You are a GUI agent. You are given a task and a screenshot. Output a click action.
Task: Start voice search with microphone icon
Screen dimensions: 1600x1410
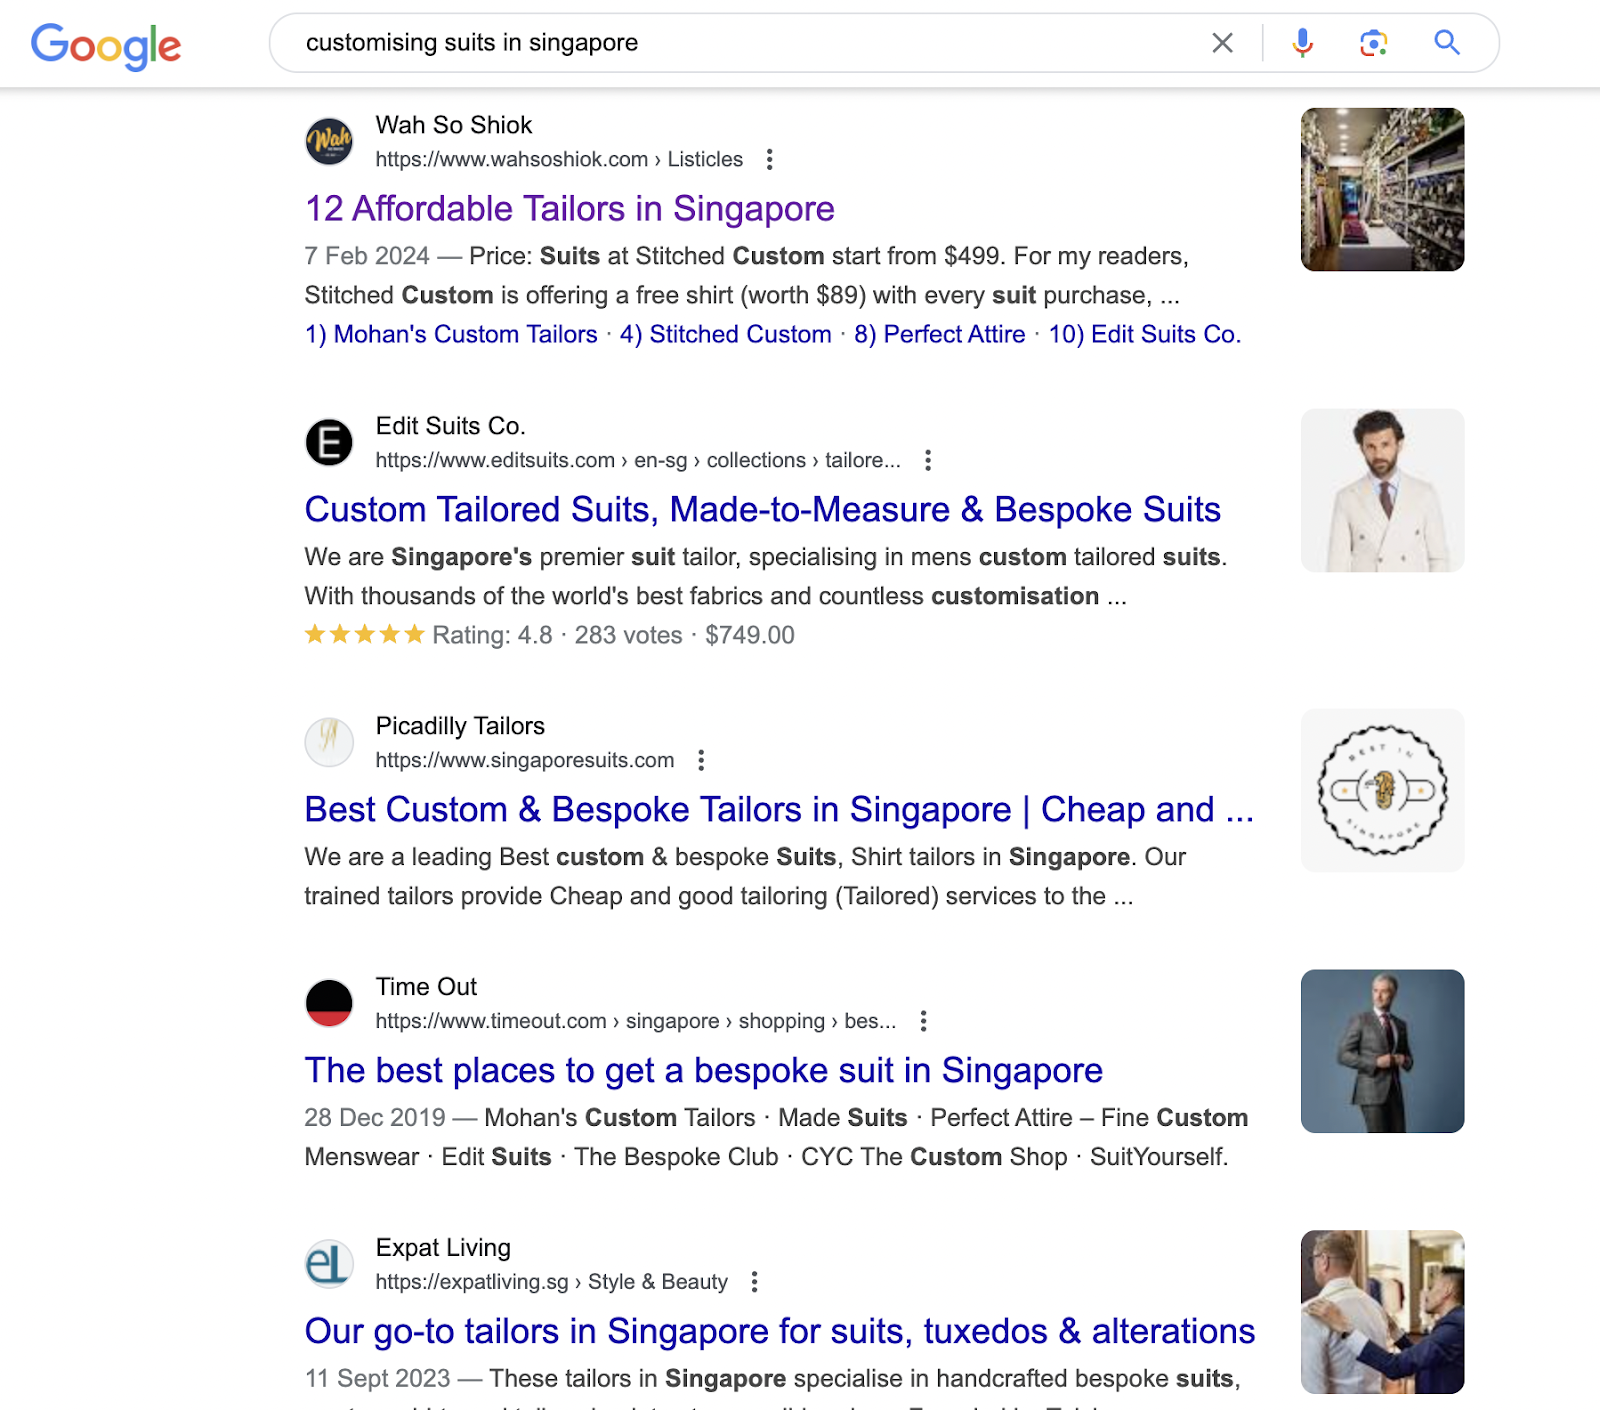pos(1302,43)
